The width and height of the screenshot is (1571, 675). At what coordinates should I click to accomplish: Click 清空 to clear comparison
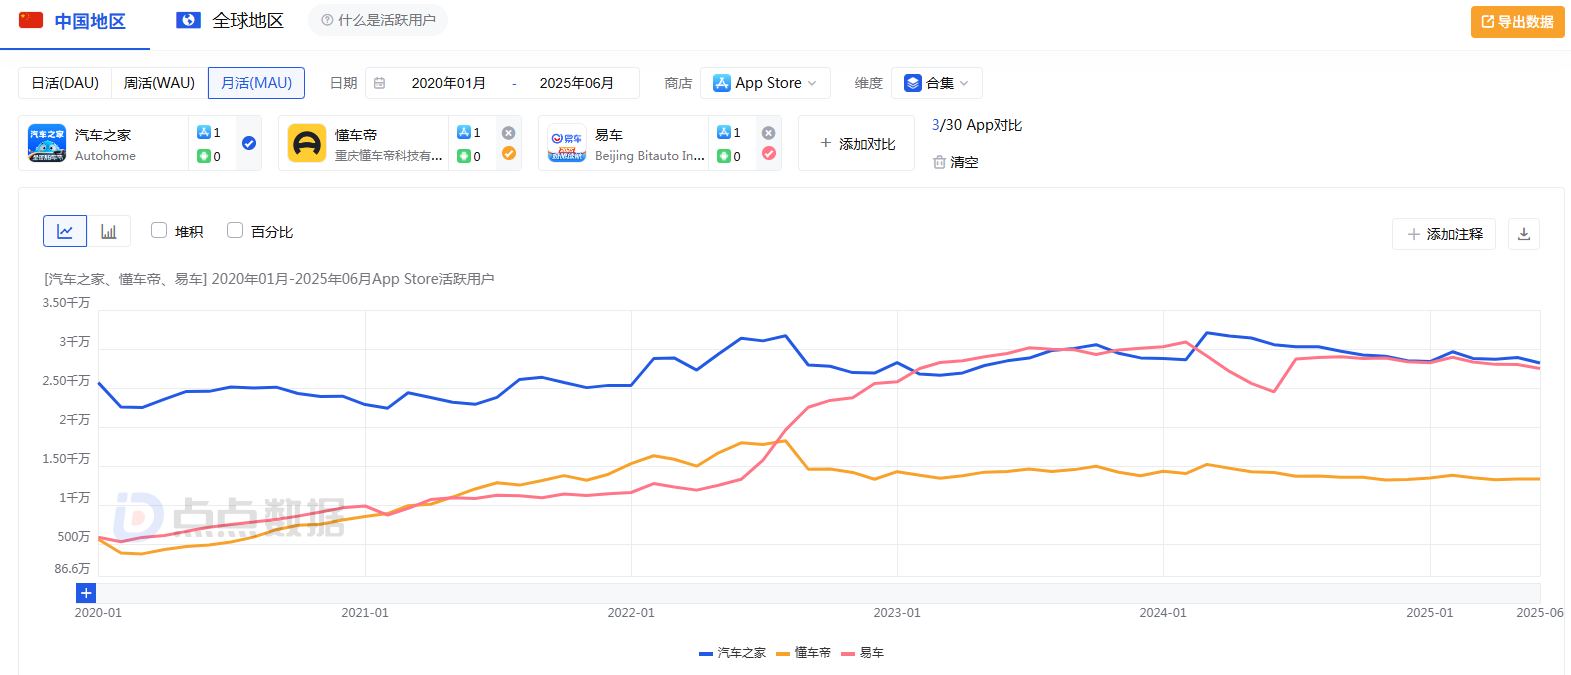[x=956, y=162]
